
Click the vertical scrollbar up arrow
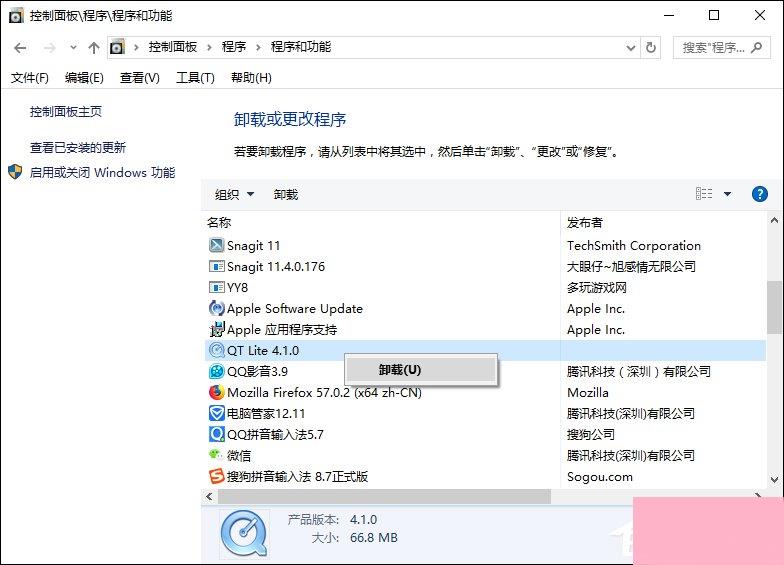(774, 220)
